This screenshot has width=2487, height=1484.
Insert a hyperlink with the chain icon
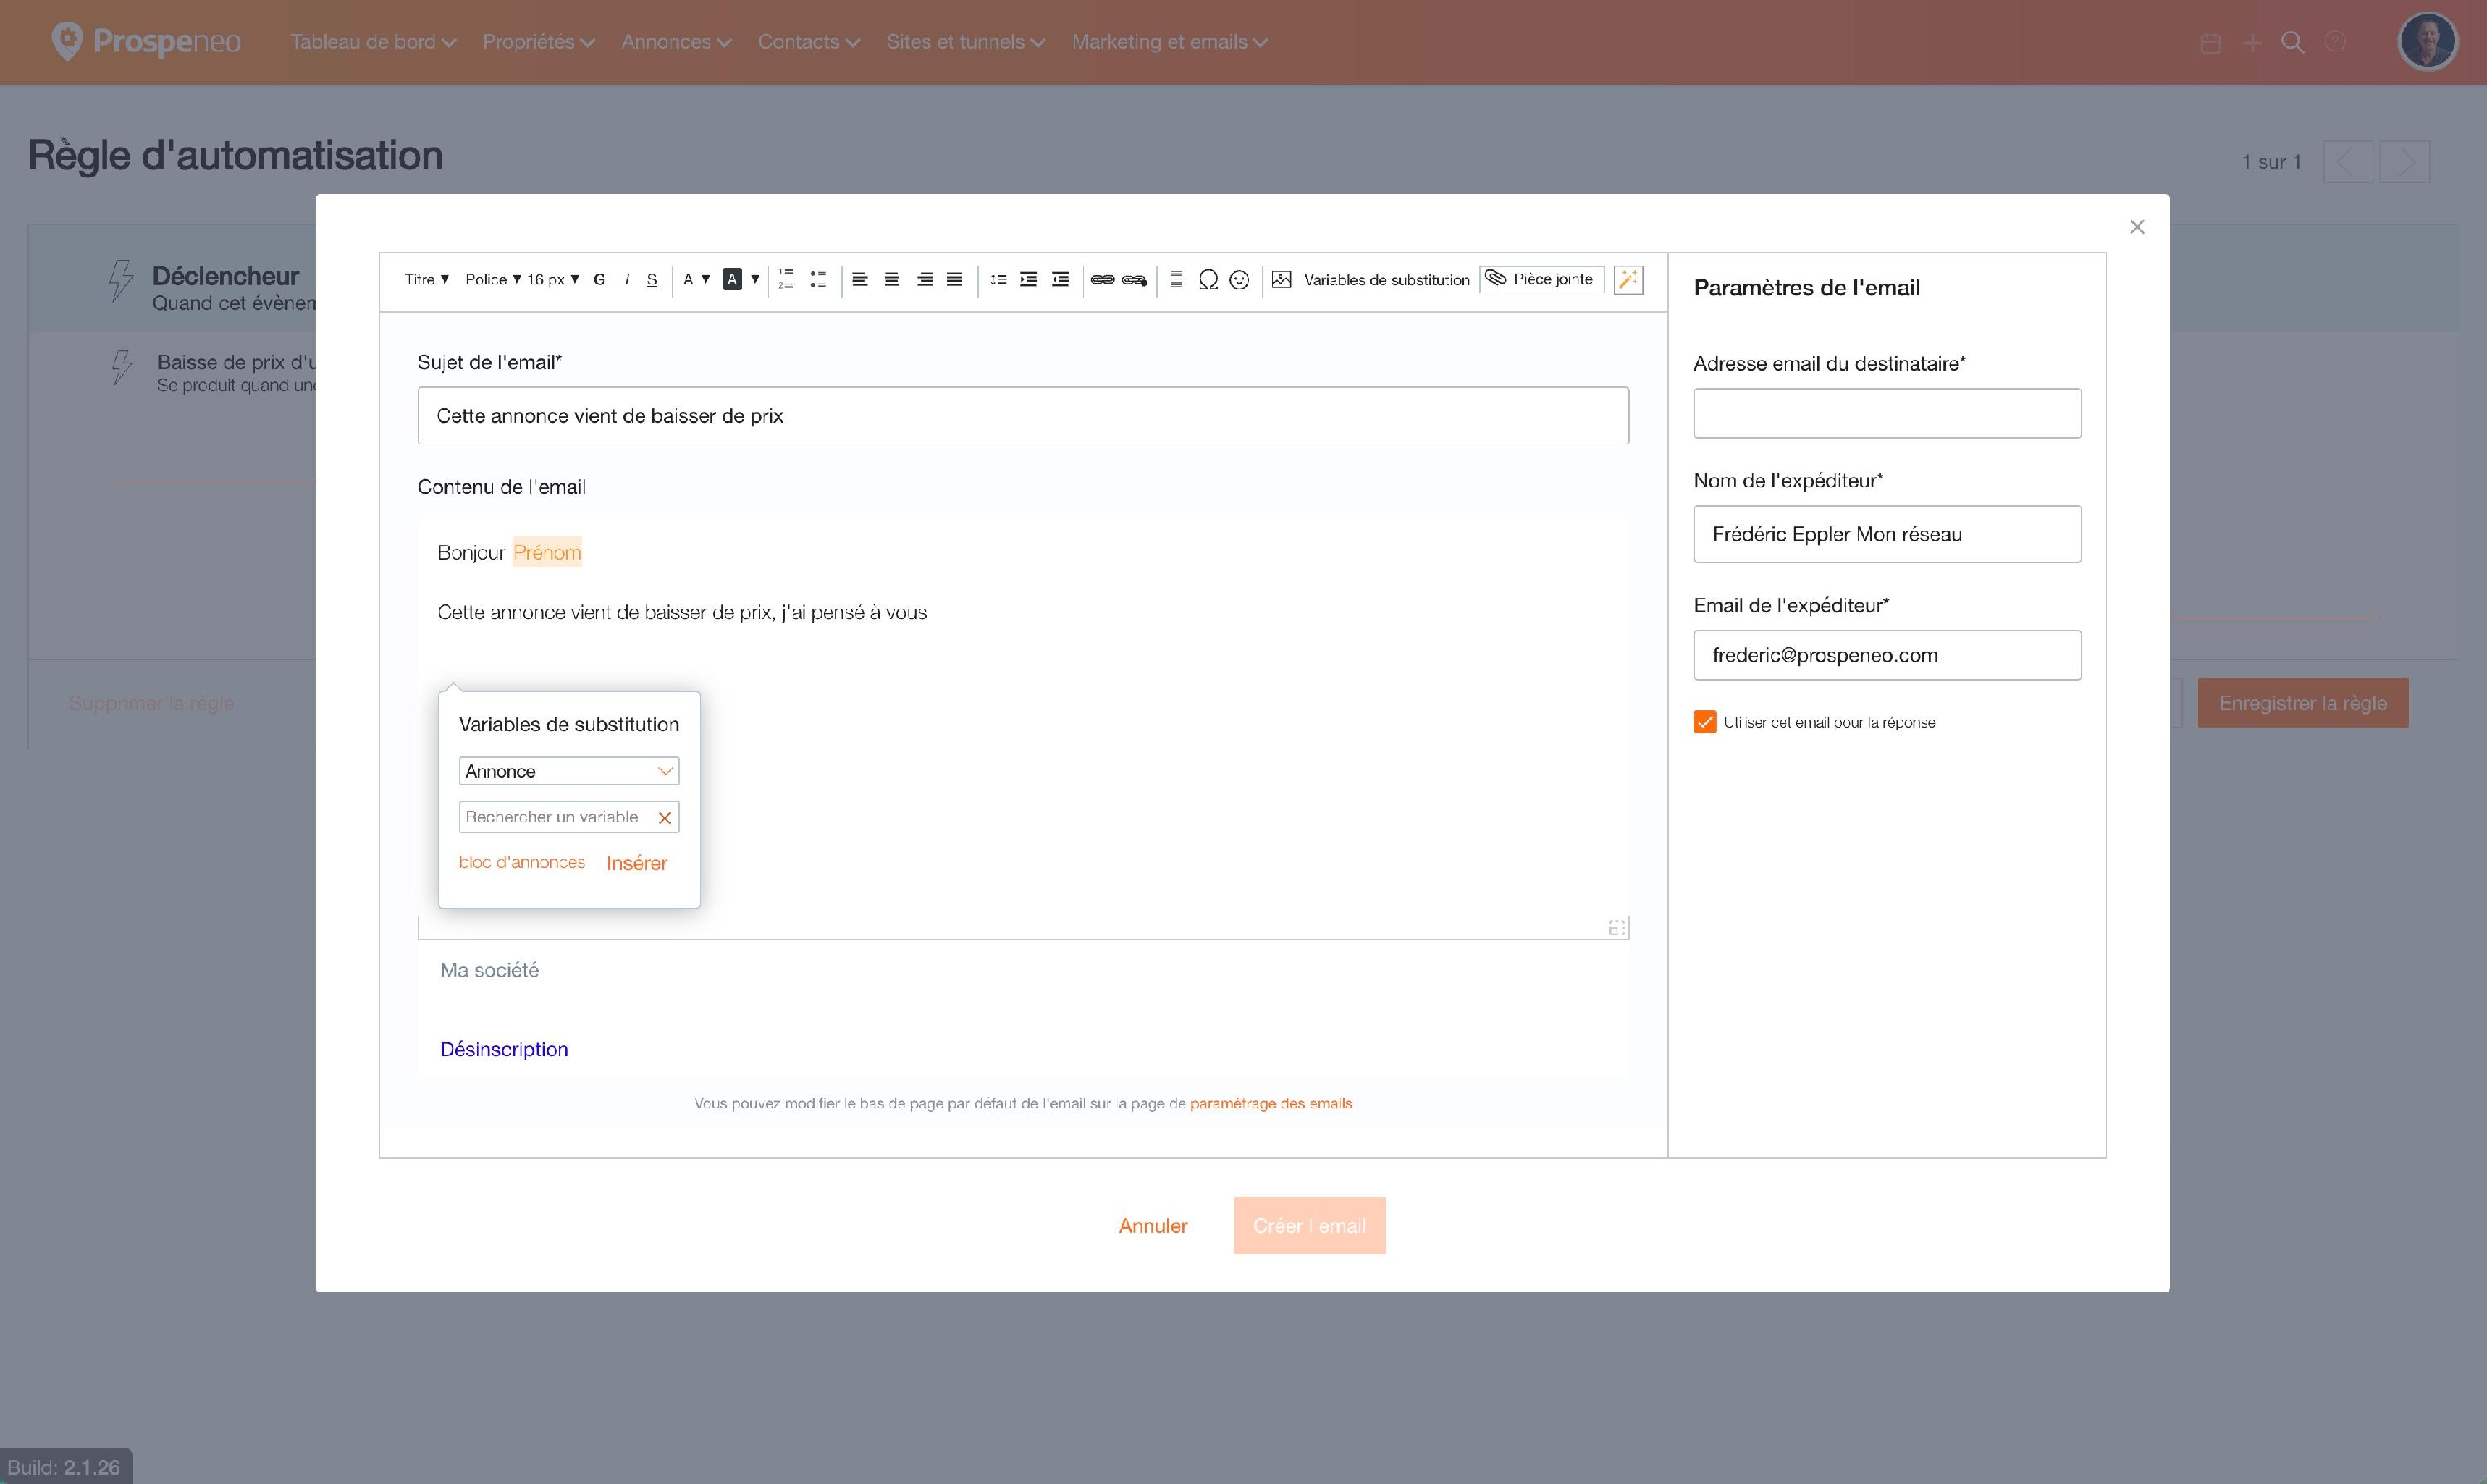click(1102, 279)
